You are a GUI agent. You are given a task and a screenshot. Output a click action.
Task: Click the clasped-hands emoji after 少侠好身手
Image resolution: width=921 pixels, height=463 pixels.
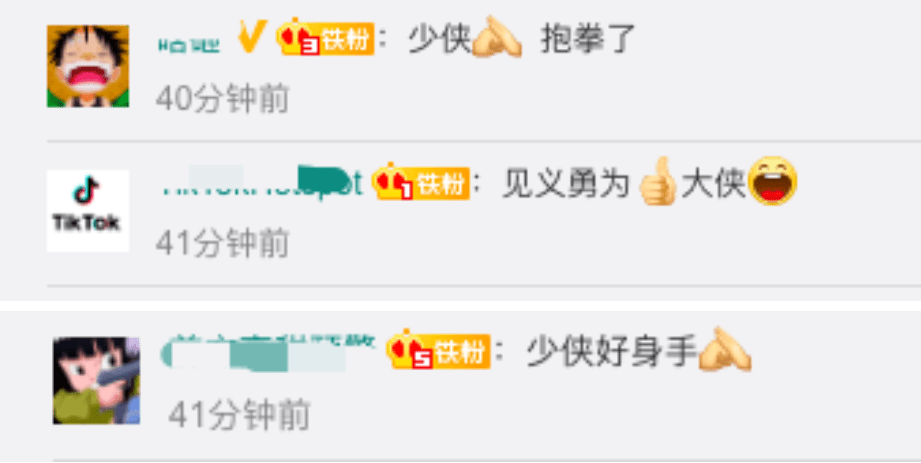tap(725, 350)
